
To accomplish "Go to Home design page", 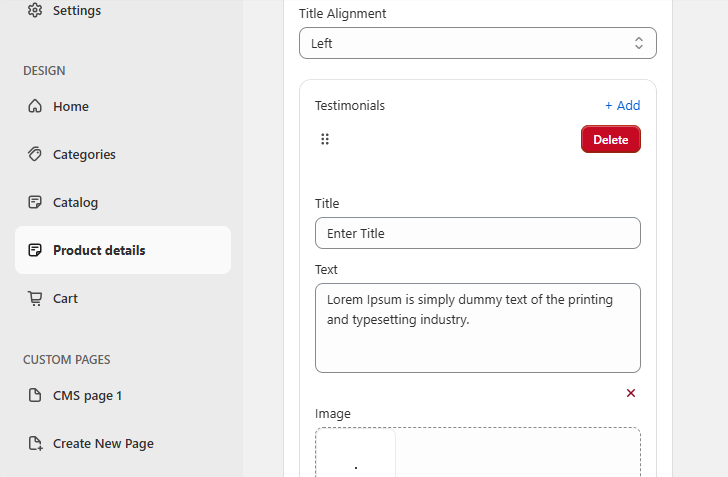I will [123, 106].
